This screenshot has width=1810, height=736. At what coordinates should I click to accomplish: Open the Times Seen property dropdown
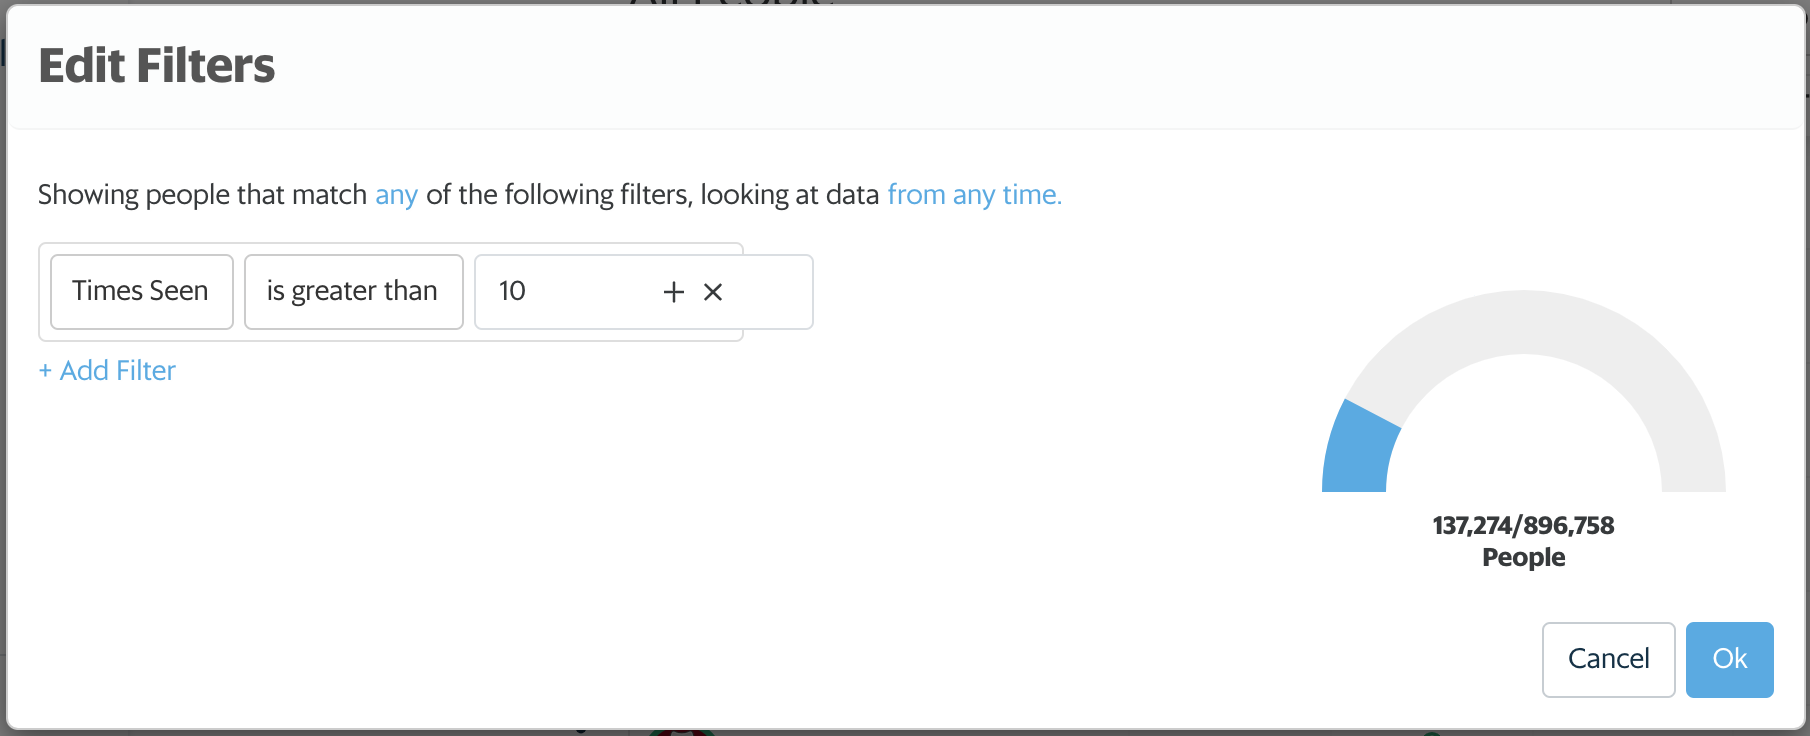click(x=142, y=292)
